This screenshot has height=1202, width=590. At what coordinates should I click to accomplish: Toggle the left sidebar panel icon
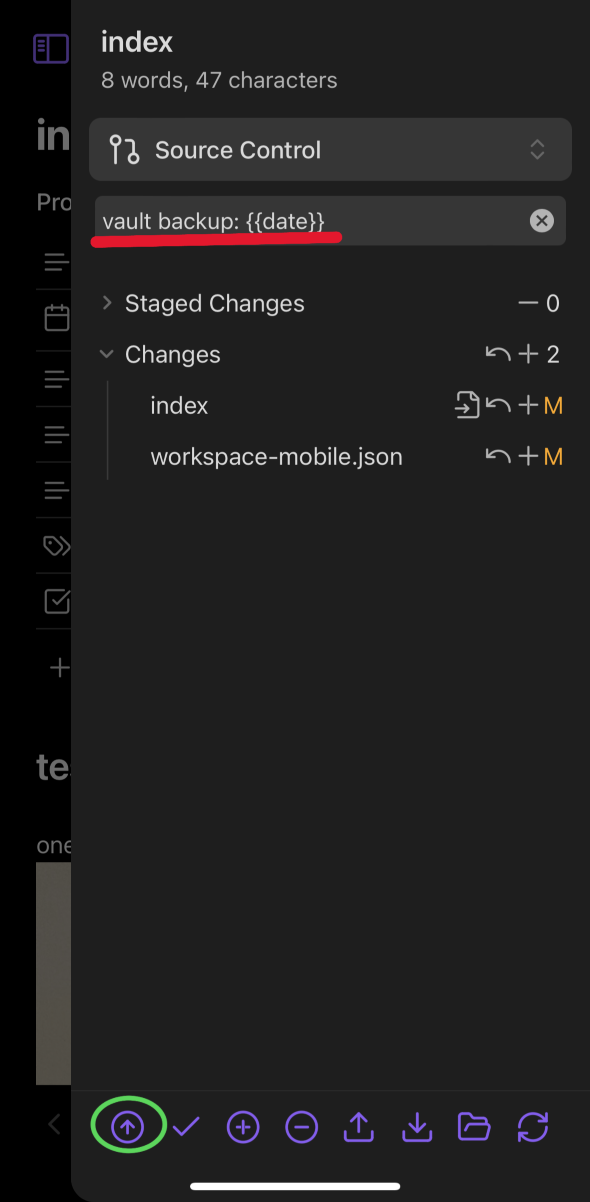[50, 48]
